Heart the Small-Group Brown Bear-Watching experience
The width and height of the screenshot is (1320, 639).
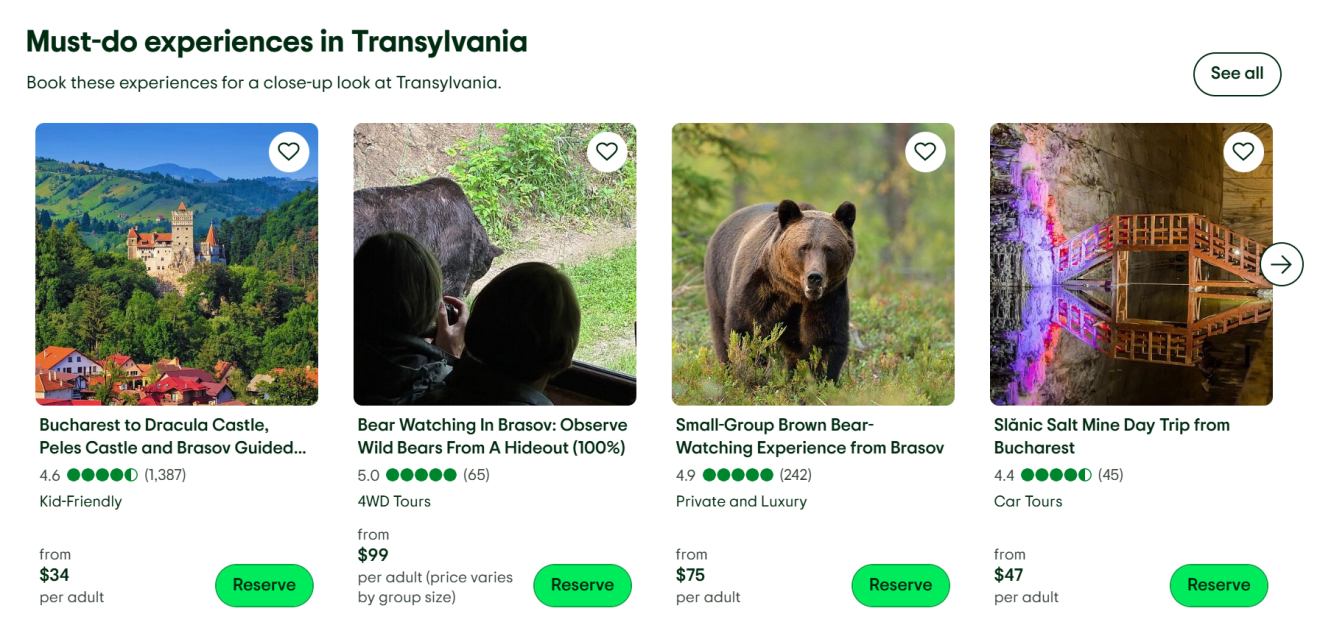point(925,152)
